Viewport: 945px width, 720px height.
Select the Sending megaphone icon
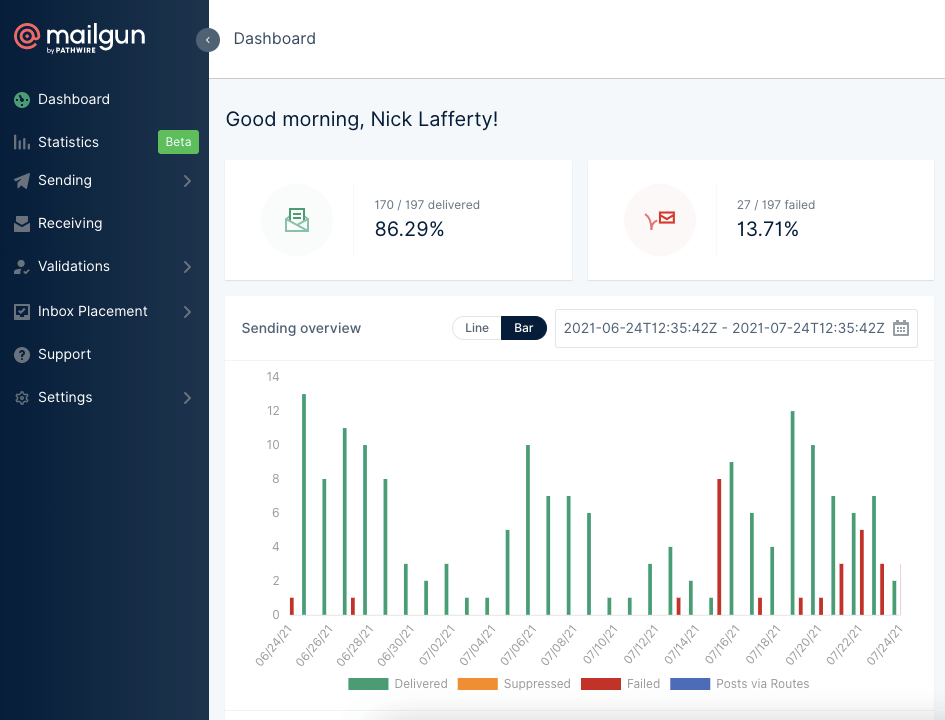point(21,181)
